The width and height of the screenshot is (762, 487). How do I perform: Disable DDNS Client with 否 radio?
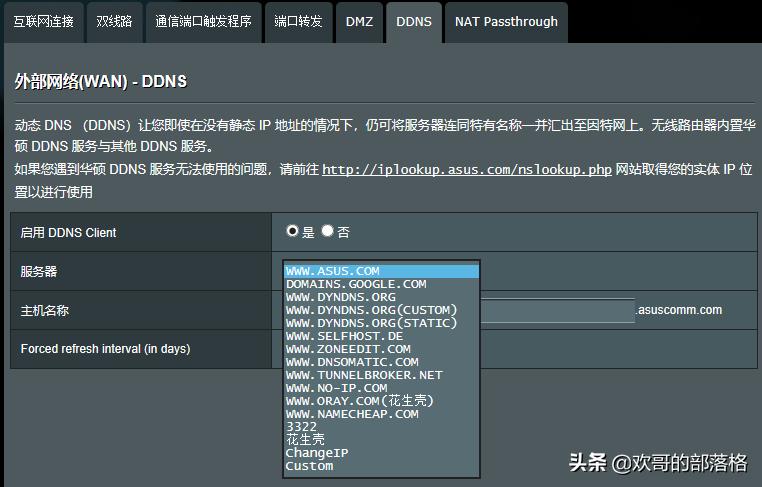click(x=328, y=231)
